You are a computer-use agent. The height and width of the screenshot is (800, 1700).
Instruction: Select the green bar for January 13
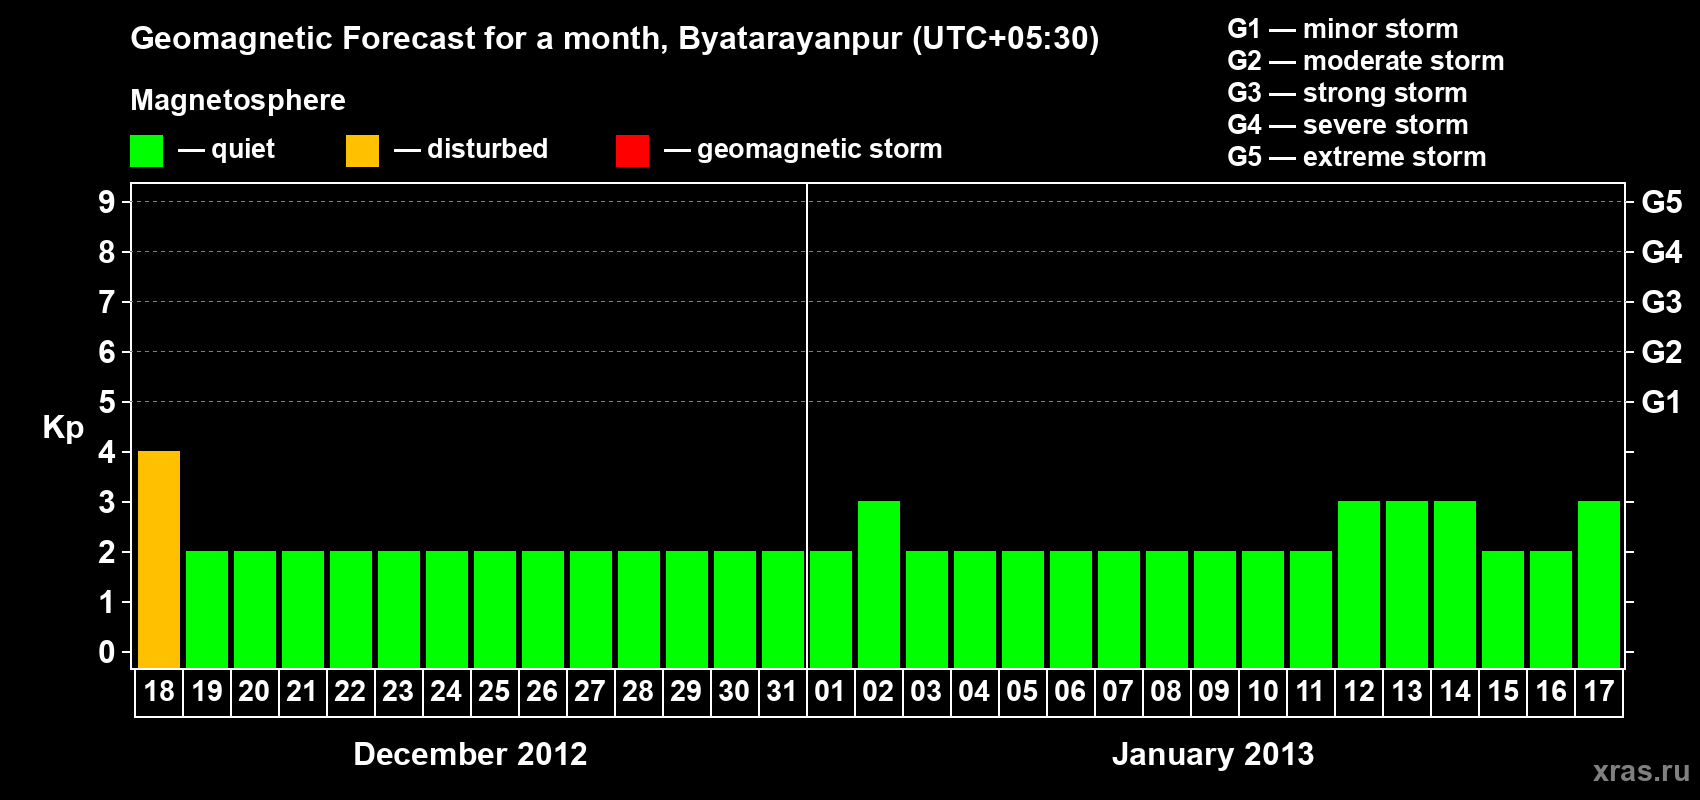coord(1407,584)
